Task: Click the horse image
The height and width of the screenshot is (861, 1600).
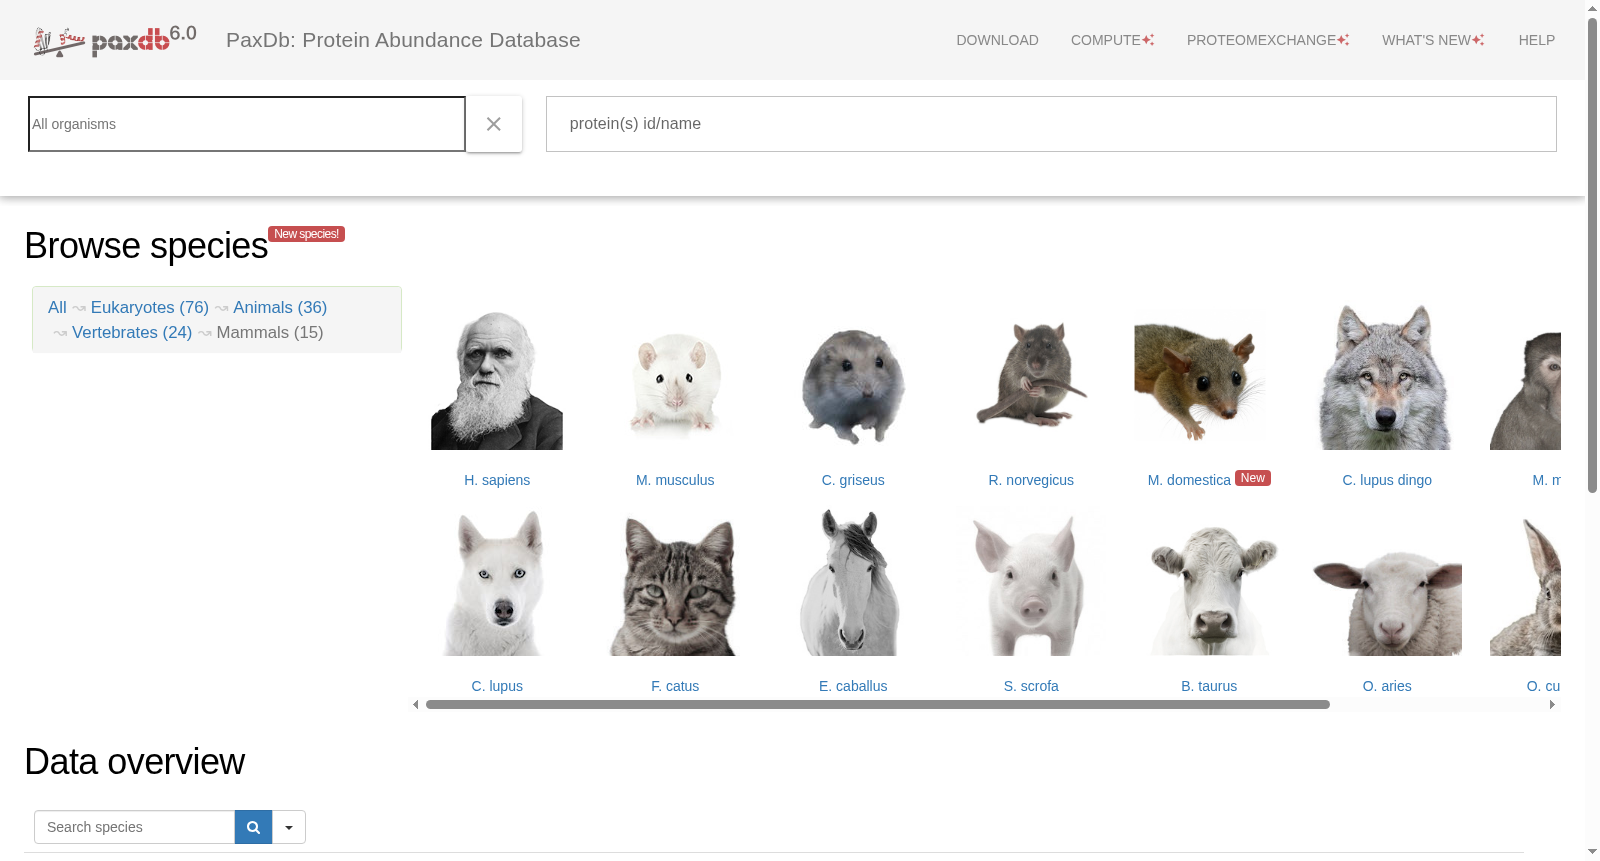Action: pyautogui.click(x=851, y=582)
